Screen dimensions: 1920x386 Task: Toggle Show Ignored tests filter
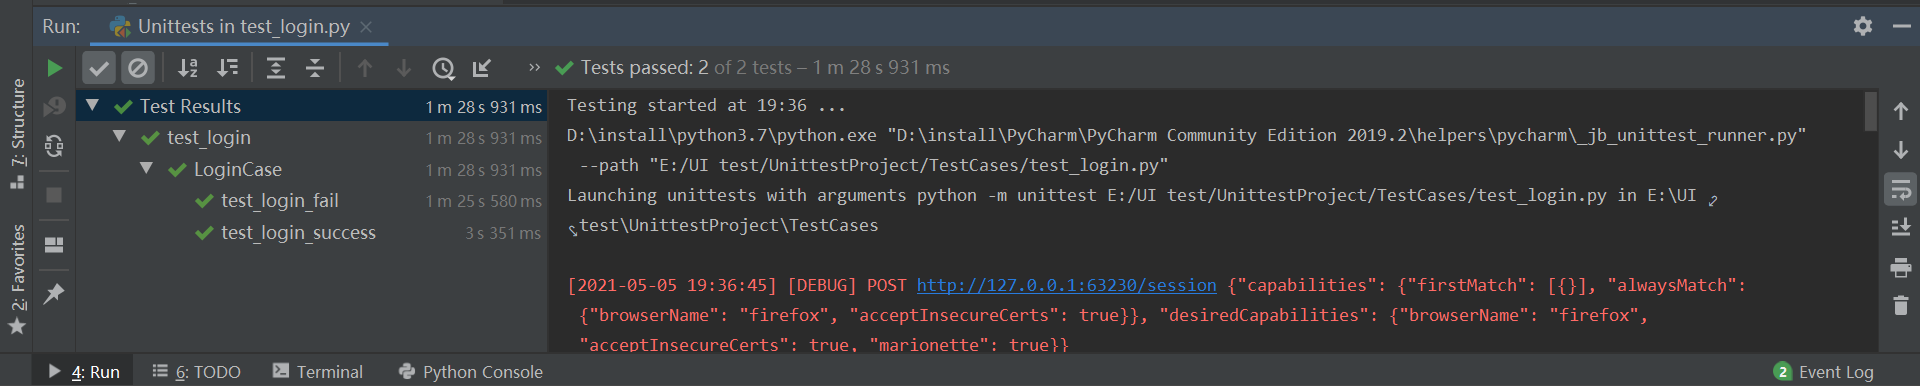point(138,68)
